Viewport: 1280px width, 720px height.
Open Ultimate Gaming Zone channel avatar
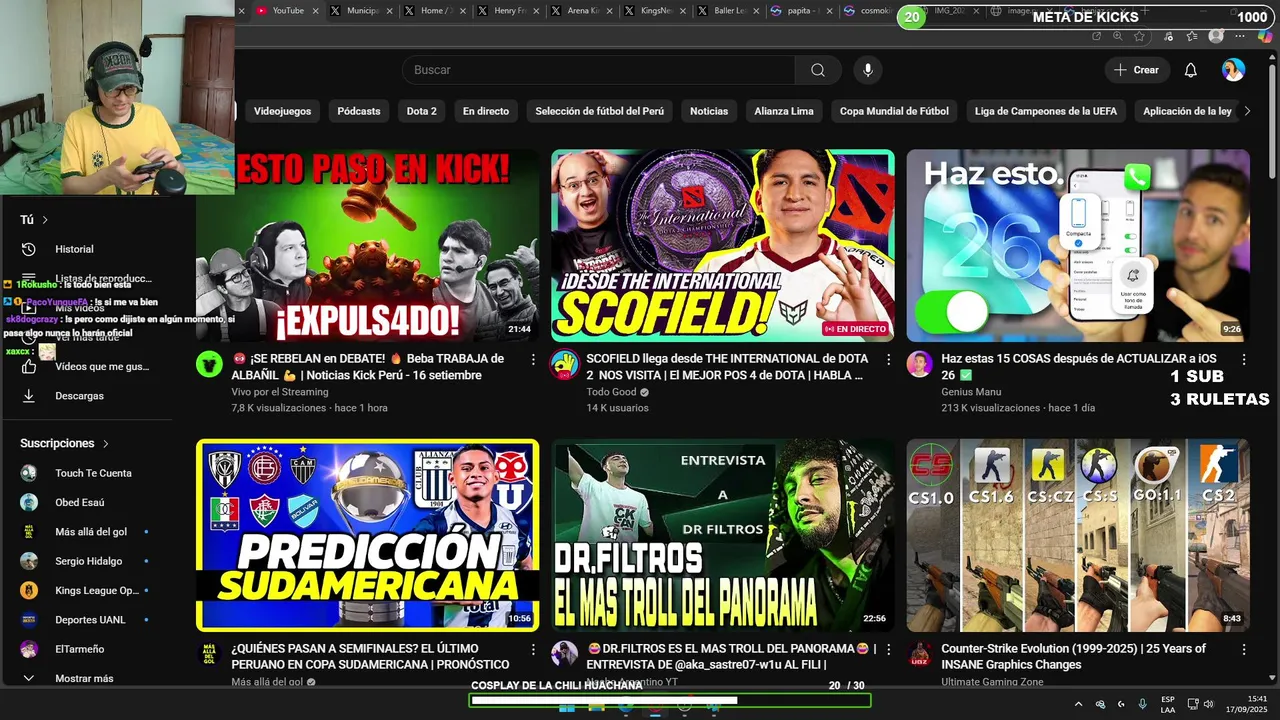(919, 654)
